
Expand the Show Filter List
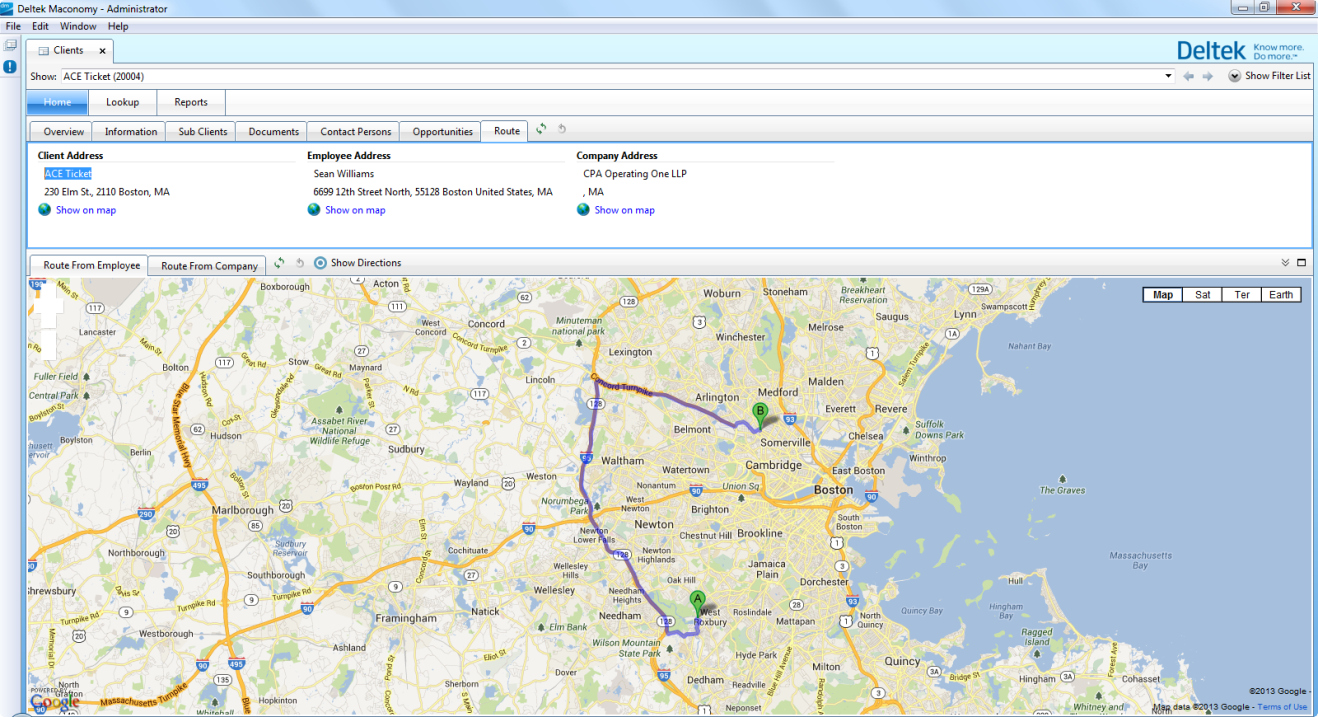coord(1269,76)
